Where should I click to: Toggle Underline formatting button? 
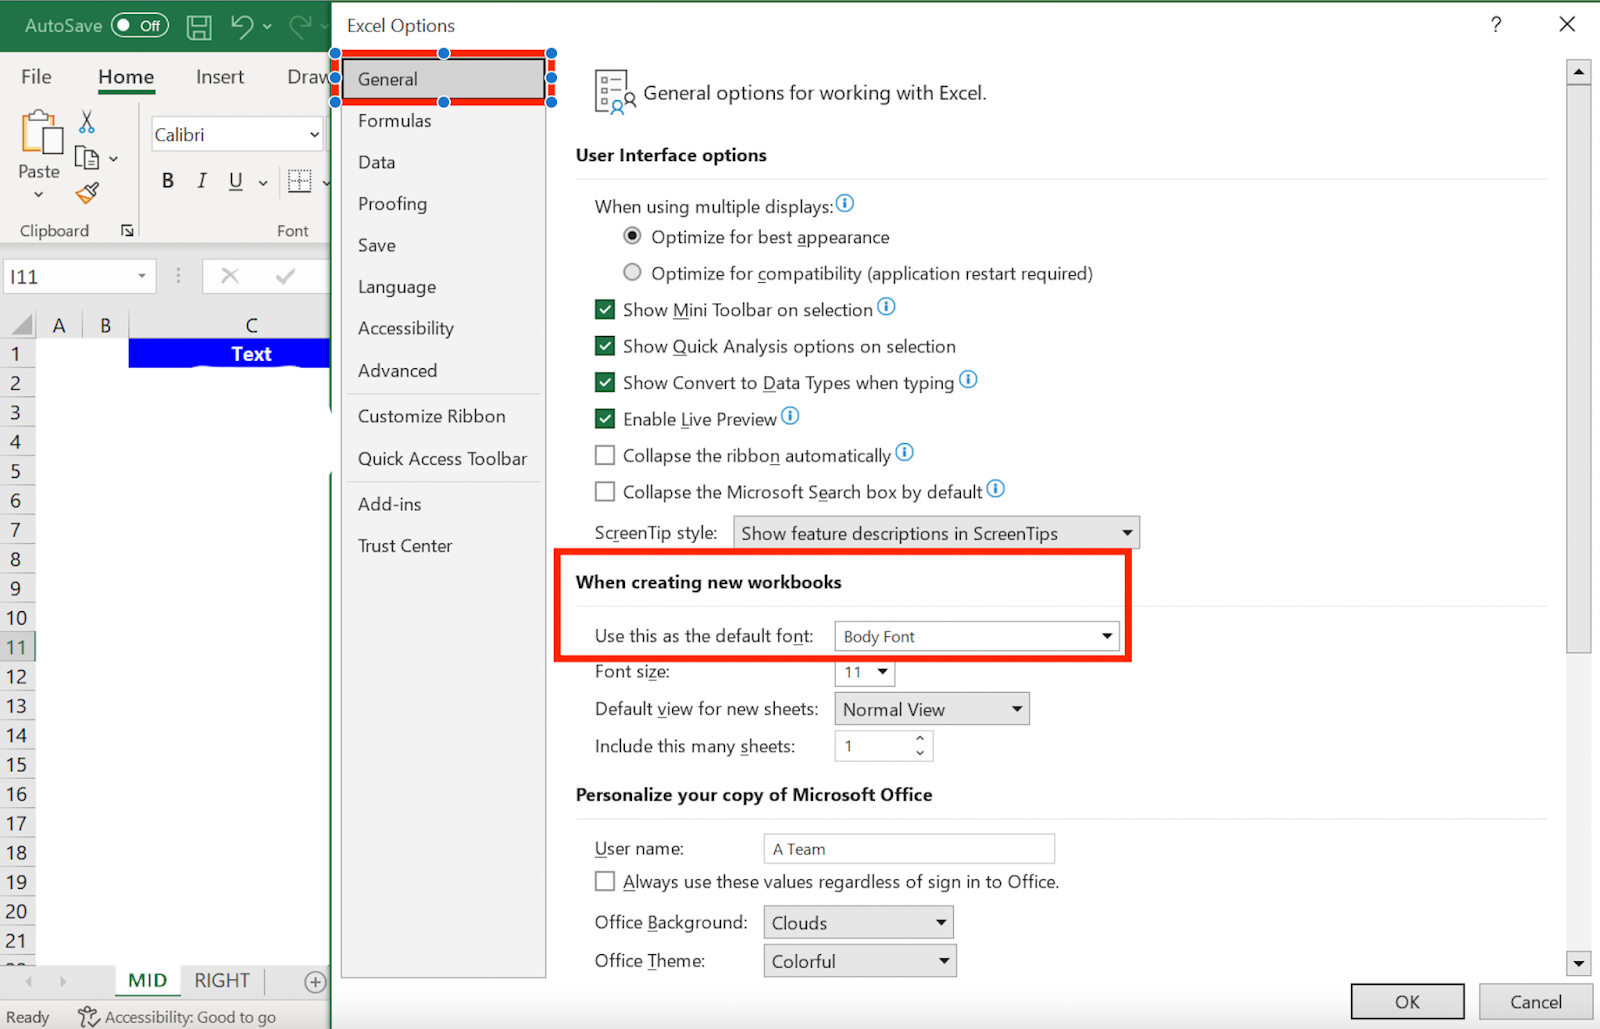click(x=236, y=181)
